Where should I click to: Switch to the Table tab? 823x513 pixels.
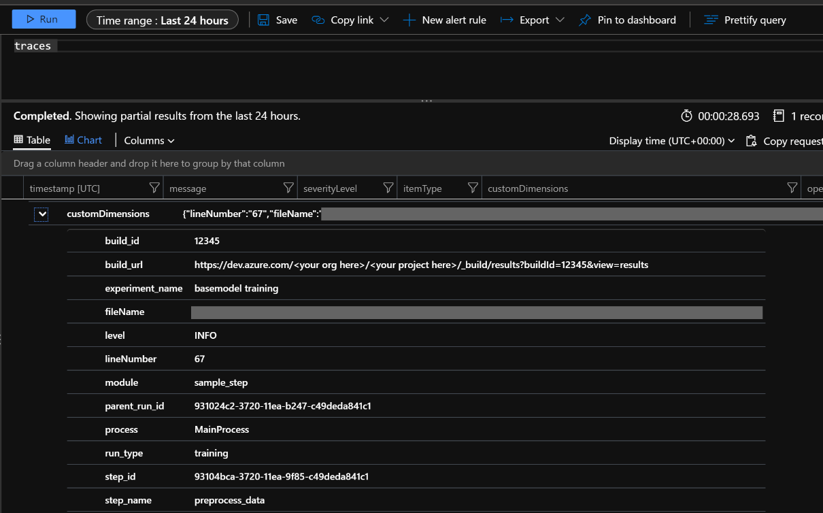click(32, 141)
